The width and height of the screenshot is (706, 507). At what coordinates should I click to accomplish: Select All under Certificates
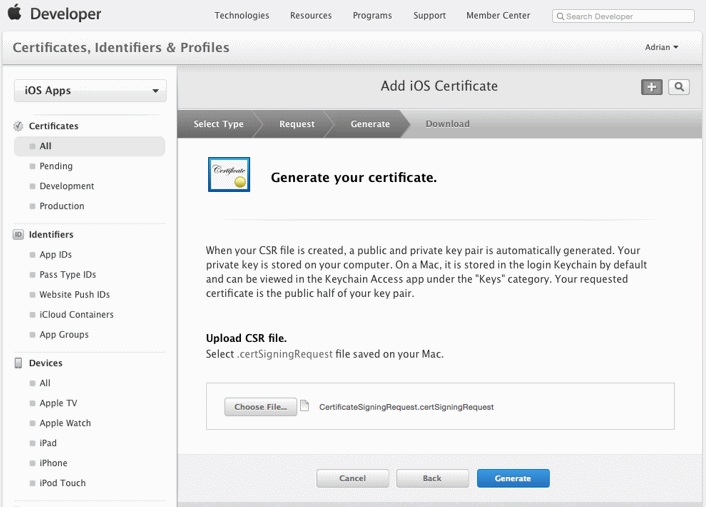tap(90, 146)
